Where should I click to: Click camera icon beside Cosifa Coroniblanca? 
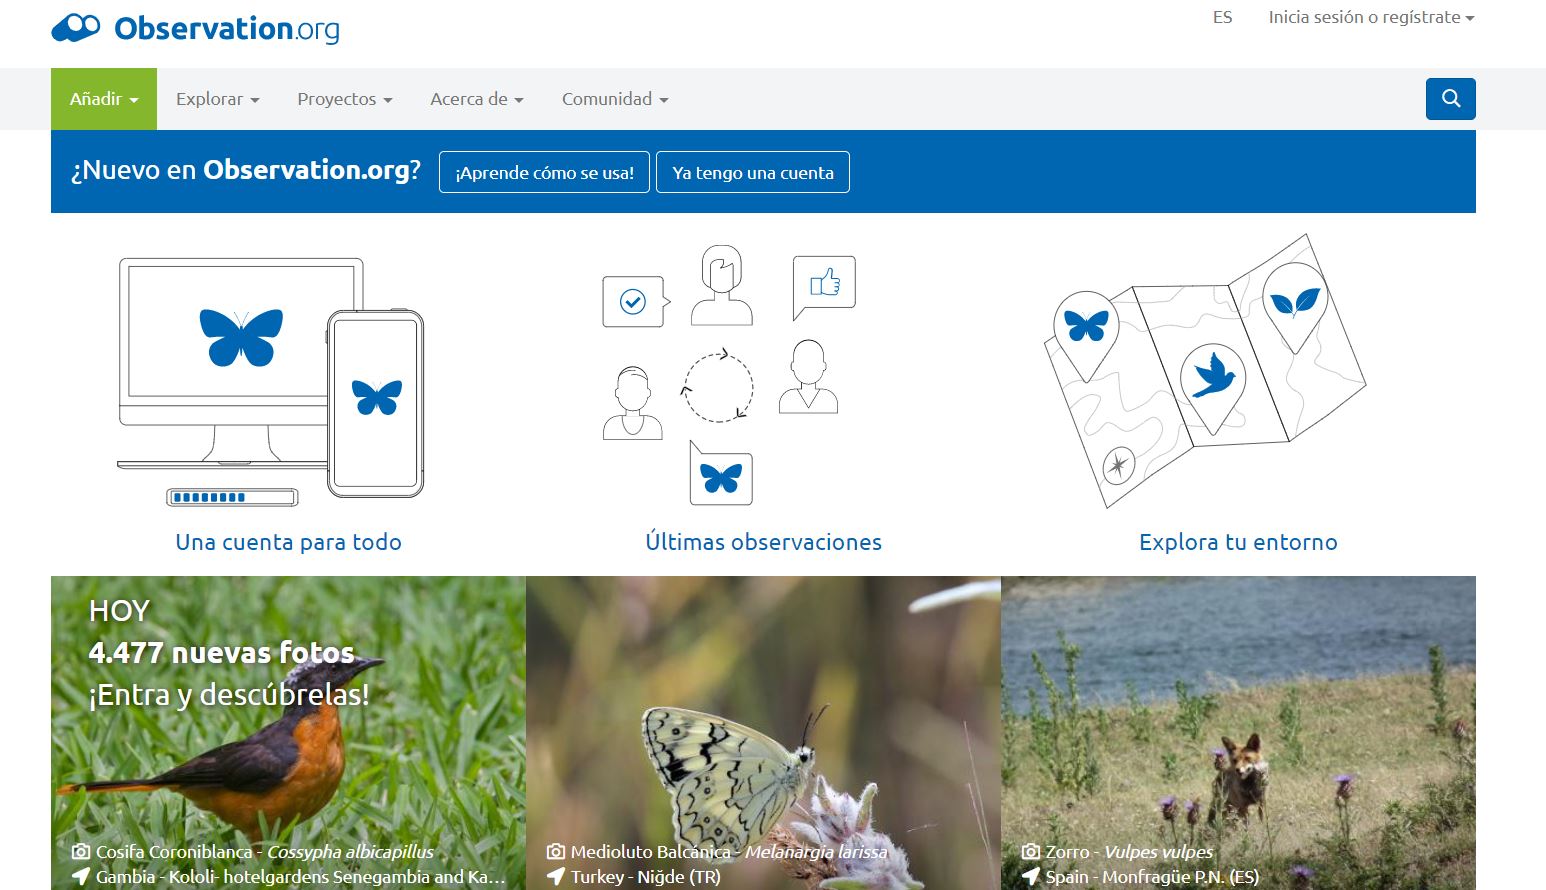click(81, 852)
